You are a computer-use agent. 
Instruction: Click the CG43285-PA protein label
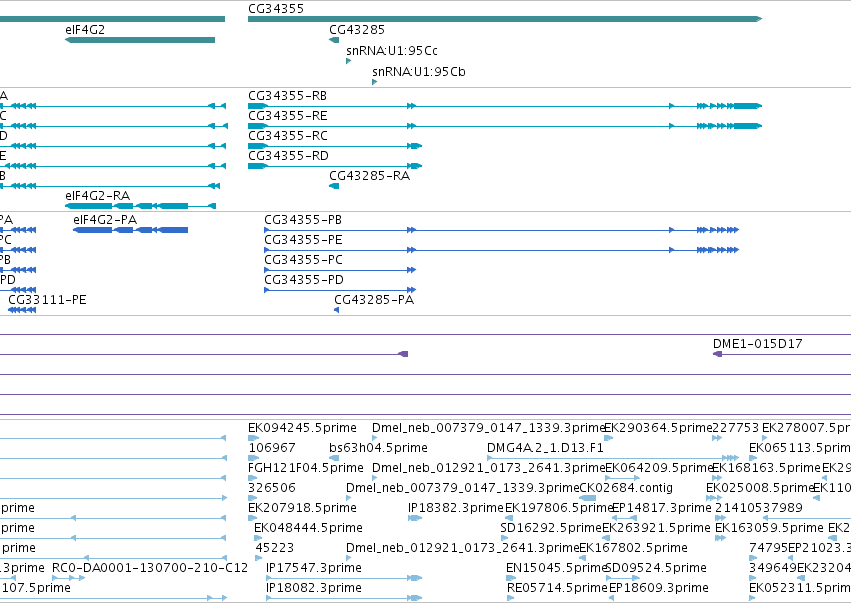(x=374, y=300)
